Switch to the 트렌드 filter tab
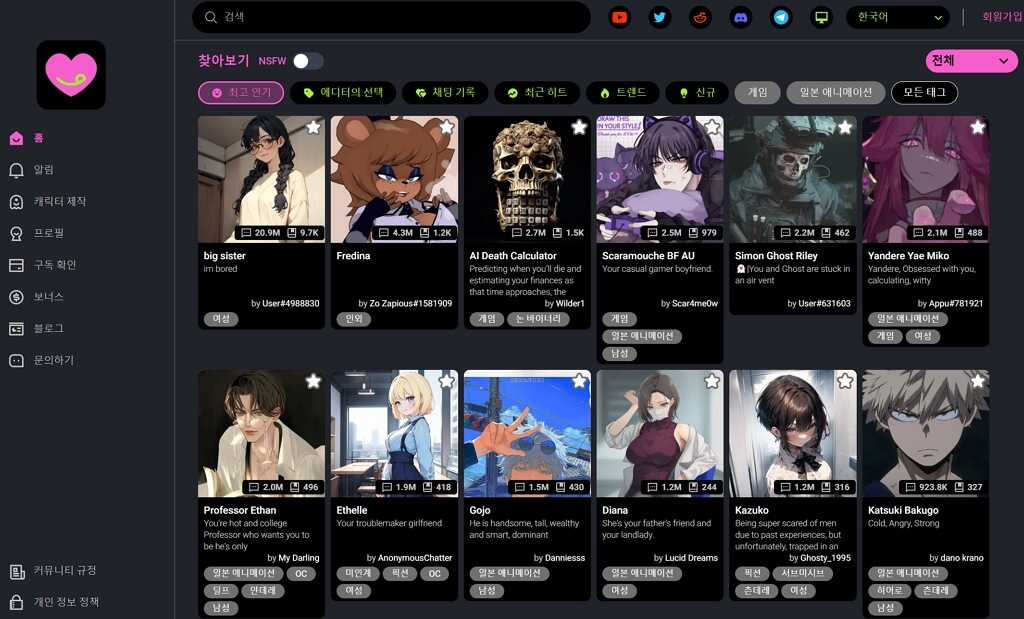The width and height of the screenshot is (1024, 619). coord(626,92)
